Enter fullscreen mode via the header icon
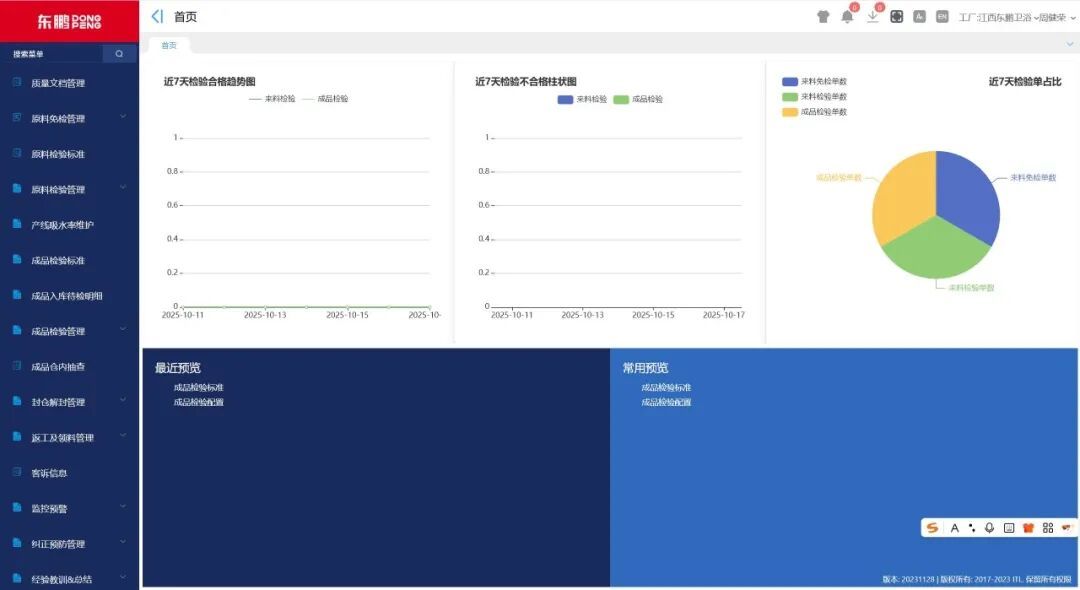Viewport: 1080px width, 590px height. [x=897, y=17]
